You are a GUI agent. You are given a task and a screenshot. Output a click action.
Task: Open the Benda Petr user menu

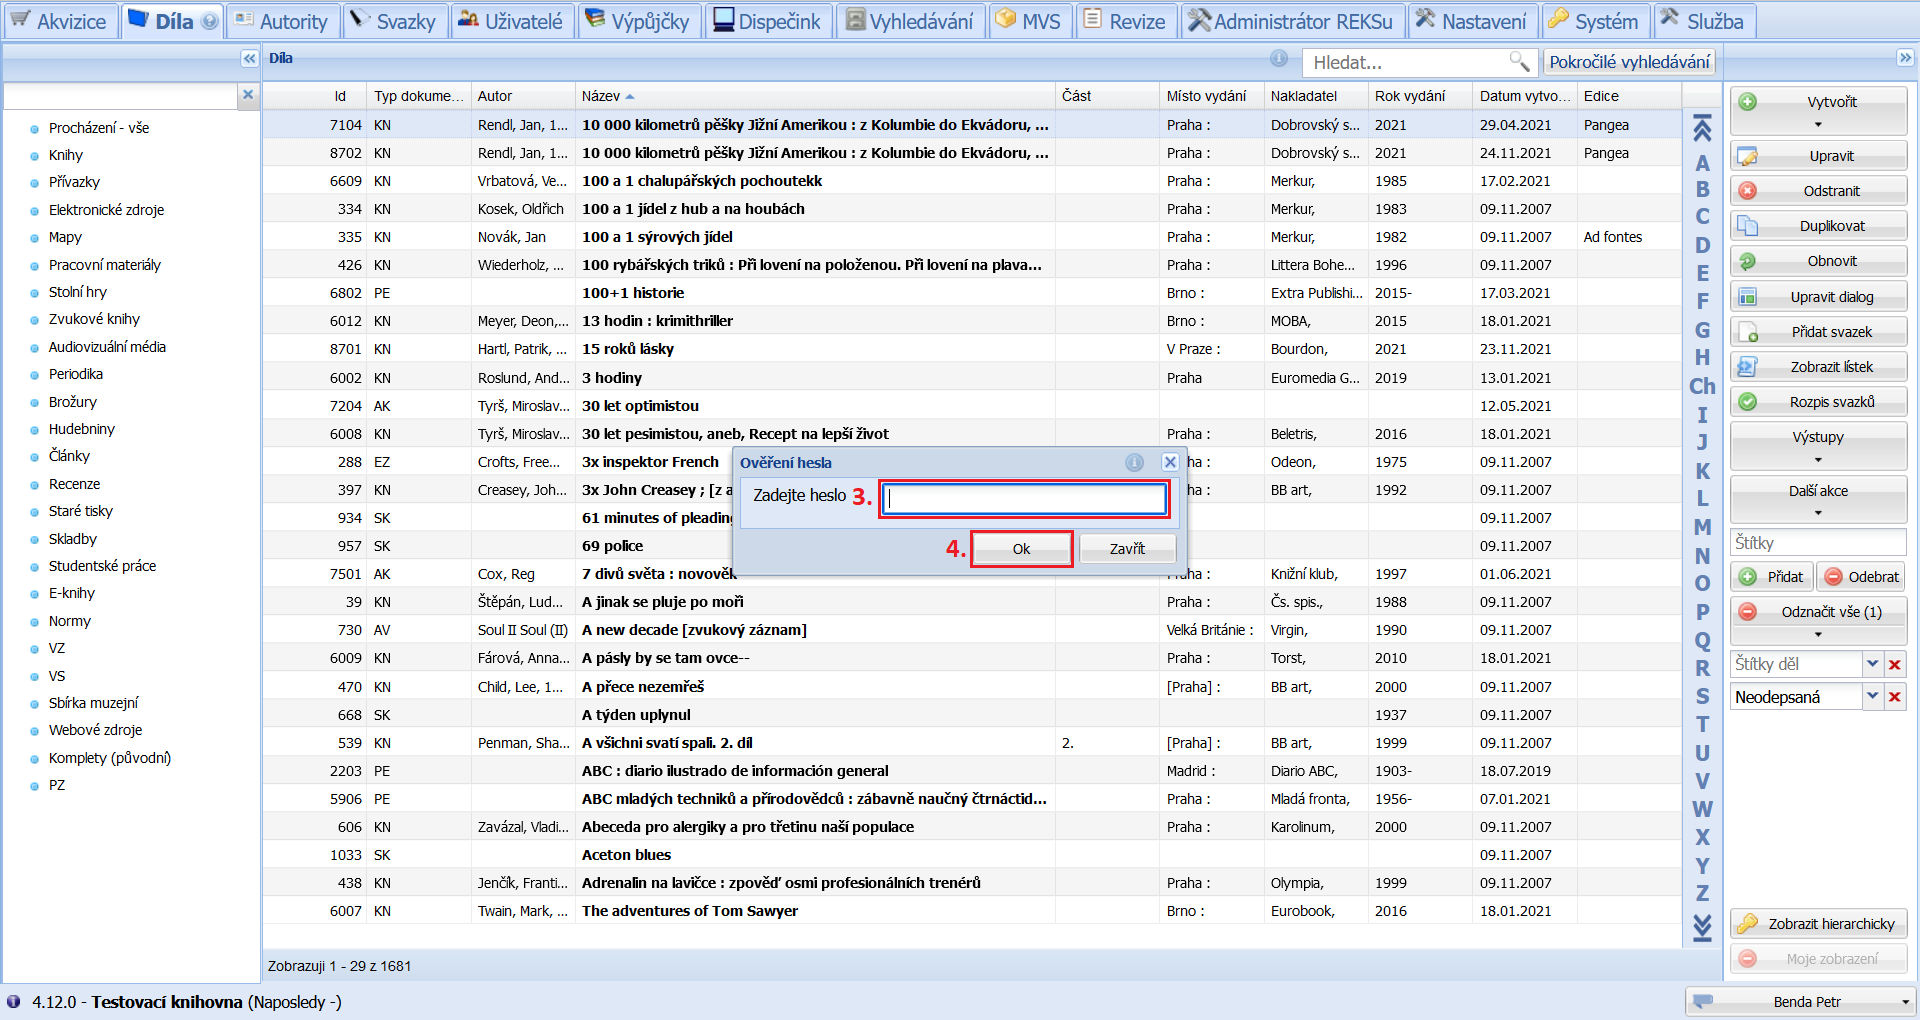(x=1800, y=1002)
